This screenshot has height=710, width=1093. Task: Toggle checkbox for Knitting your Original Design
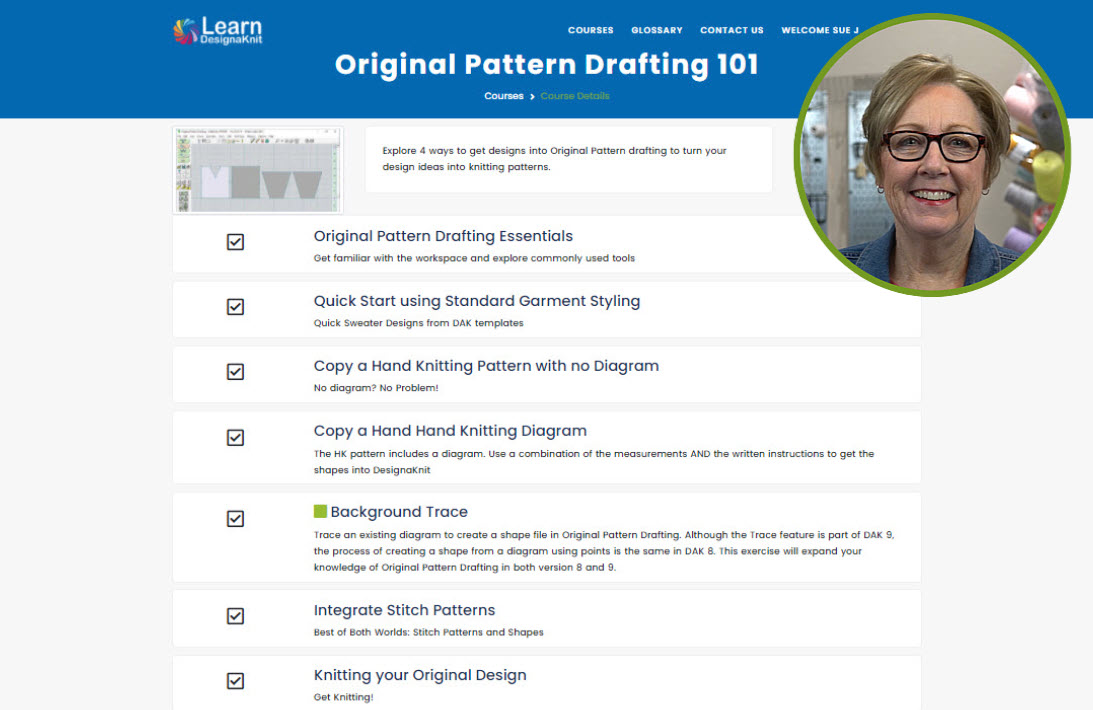236,681
